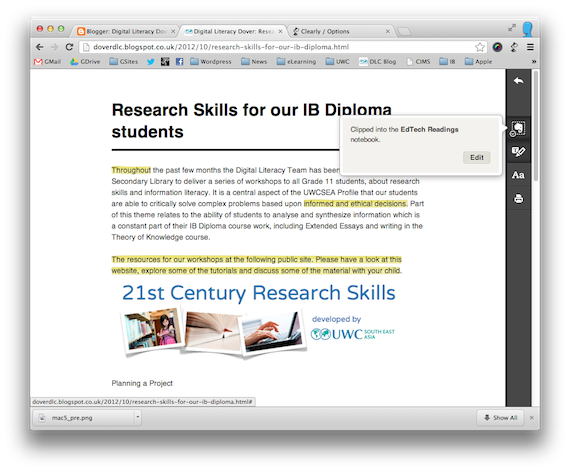Click the Clearly lamp extension icon
Viewport: 570px width, 472px height.
(514, 47)
